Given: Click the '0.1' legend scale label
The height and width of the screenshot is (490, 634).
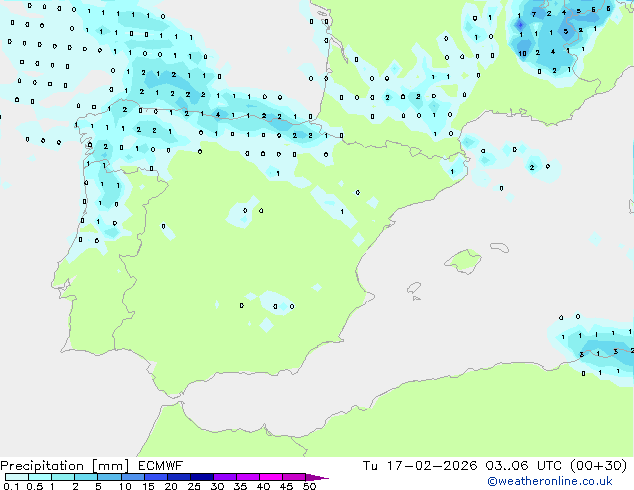Looking at the screenshot, I should (x=11, y=486).
